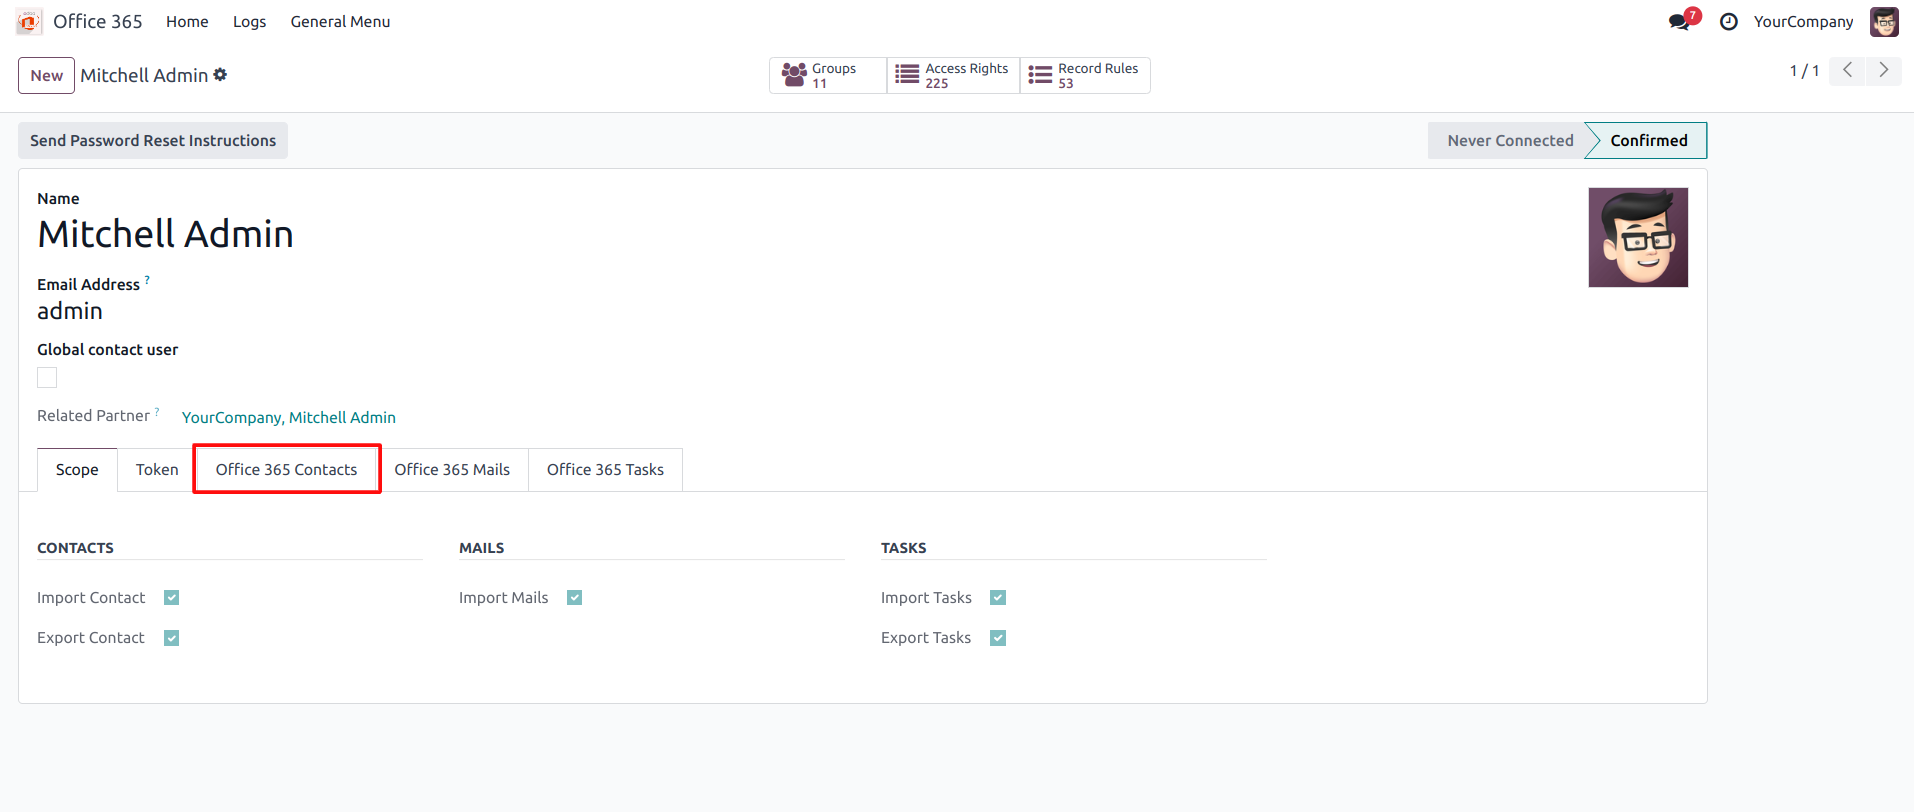This screenshot has width=1914, height=812.
Task: Click Mitchell Admin's profile picture
Action: [x=1638, y=237]
